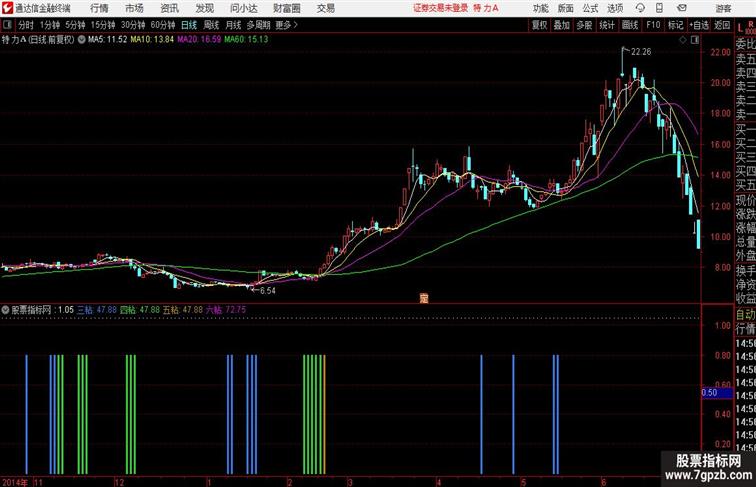The image size is (756, 487).
Task: Open the 行情 menu
Action: (99, 8)
